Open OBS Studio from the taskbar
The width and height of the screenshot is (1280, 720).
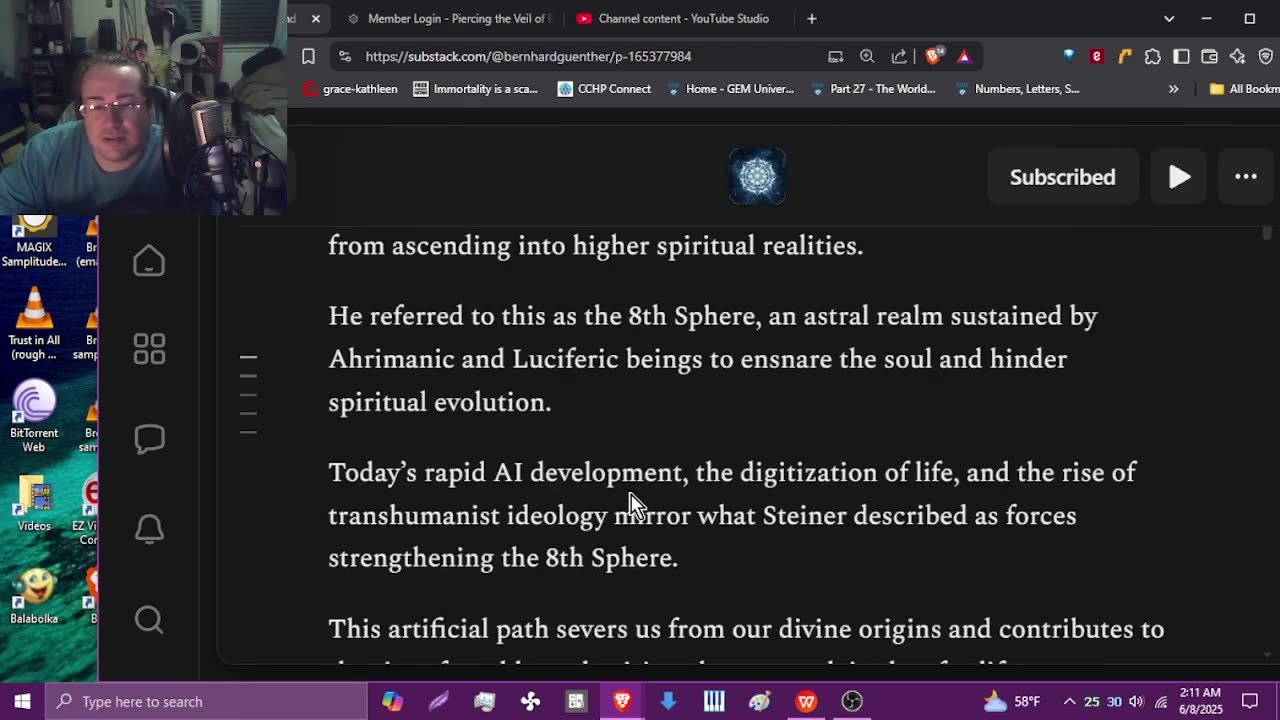coord(852,701)
